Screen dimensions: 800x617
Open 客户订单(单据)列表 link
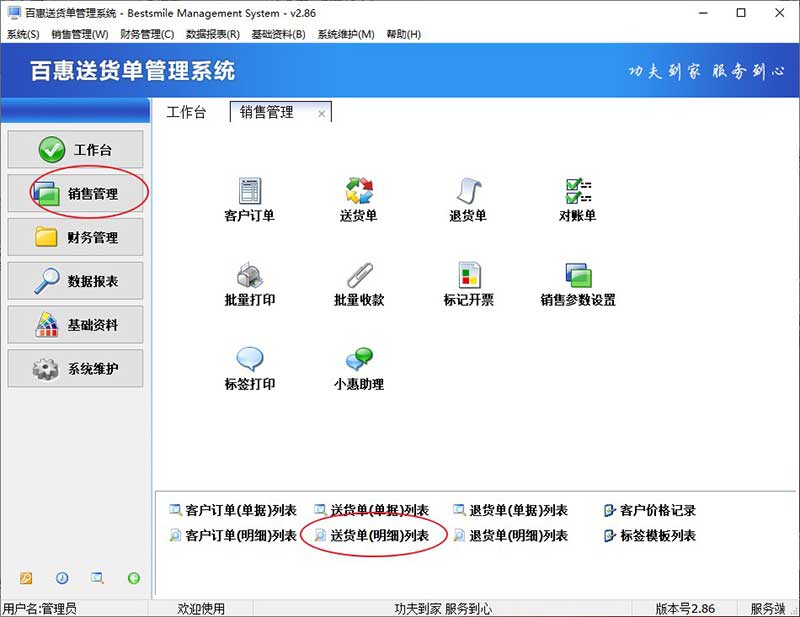coord(233,510)
